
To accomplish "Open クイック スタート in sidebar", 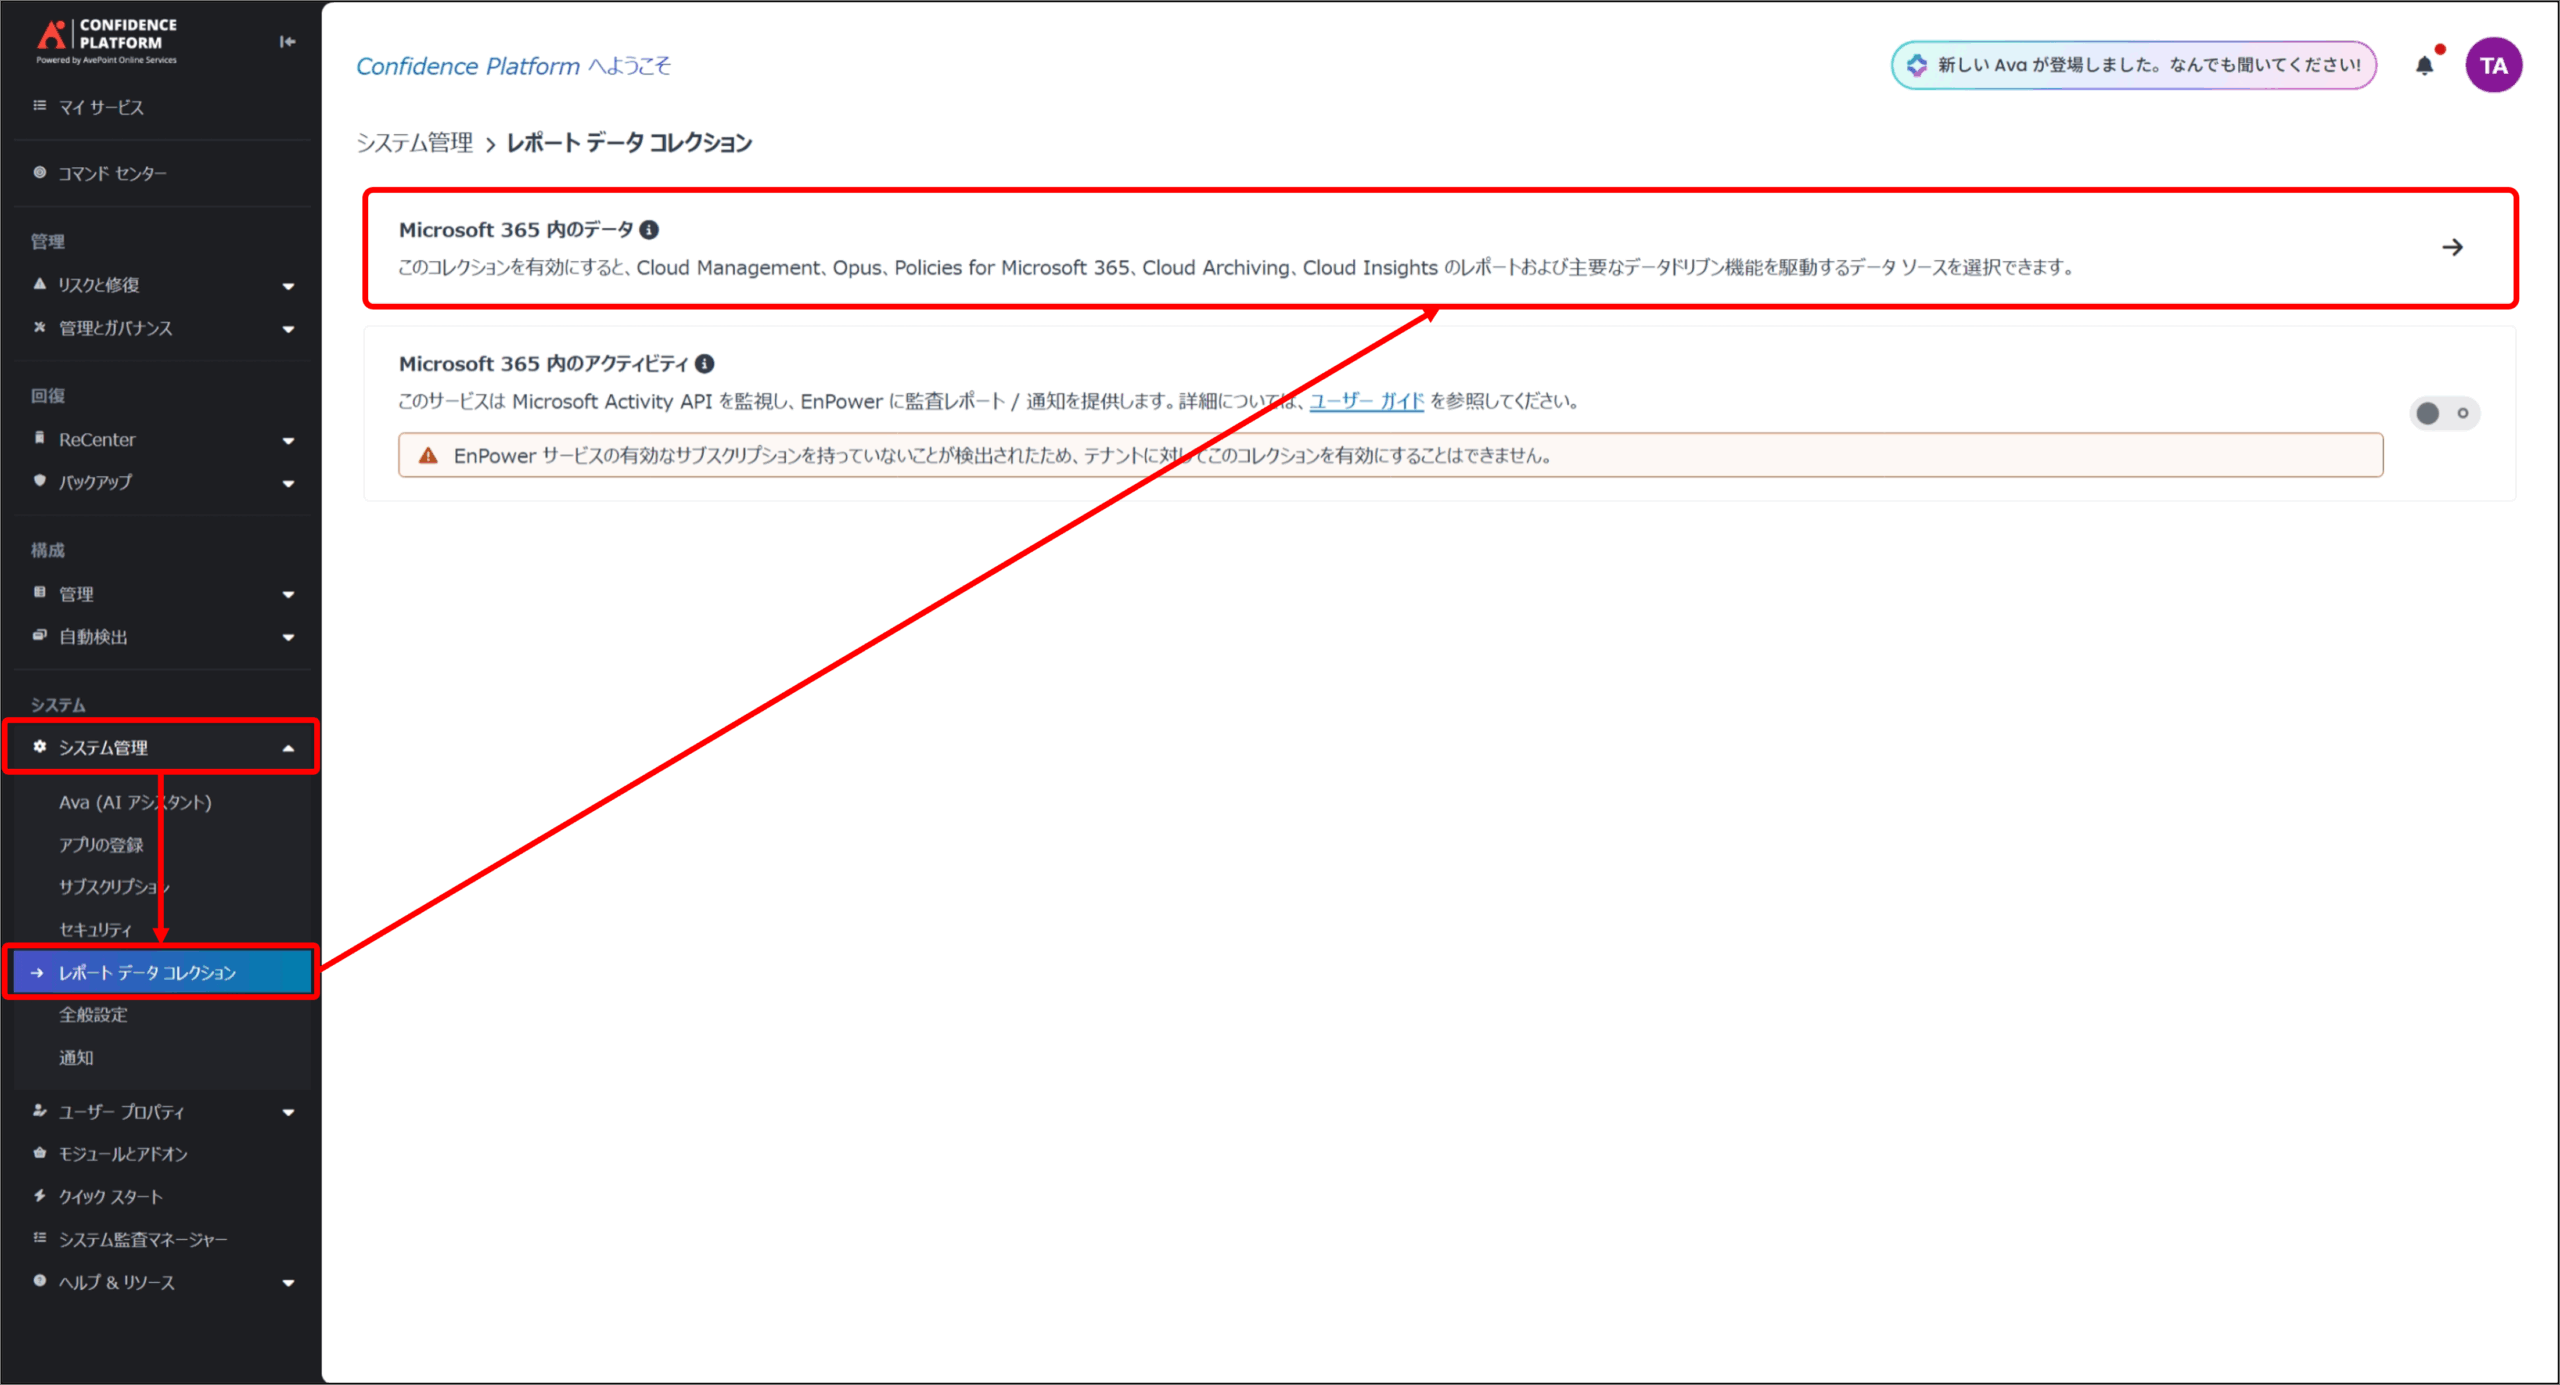I will point(110,1197).
